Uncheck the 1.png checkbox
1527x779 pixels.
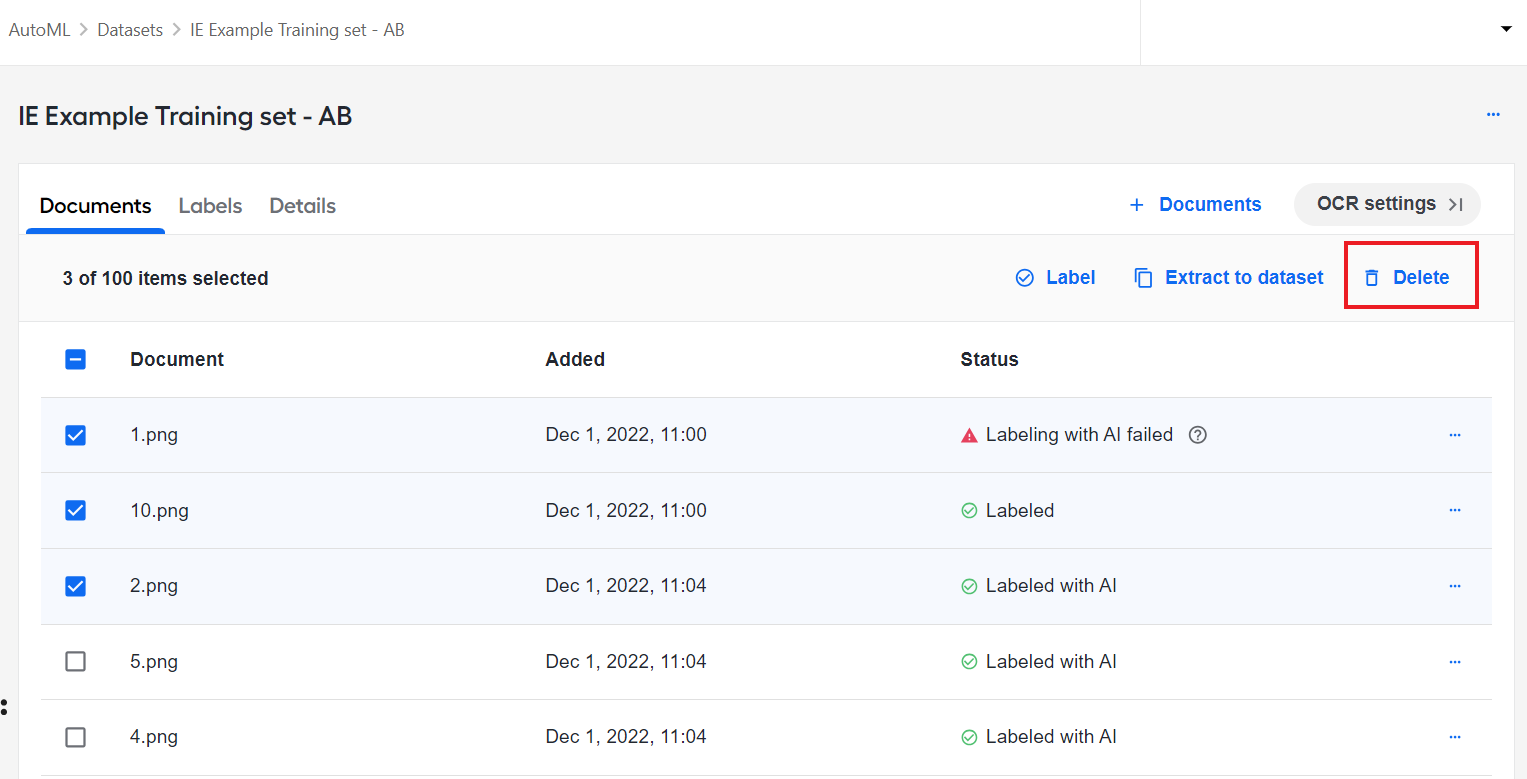(x=75, y=435)
